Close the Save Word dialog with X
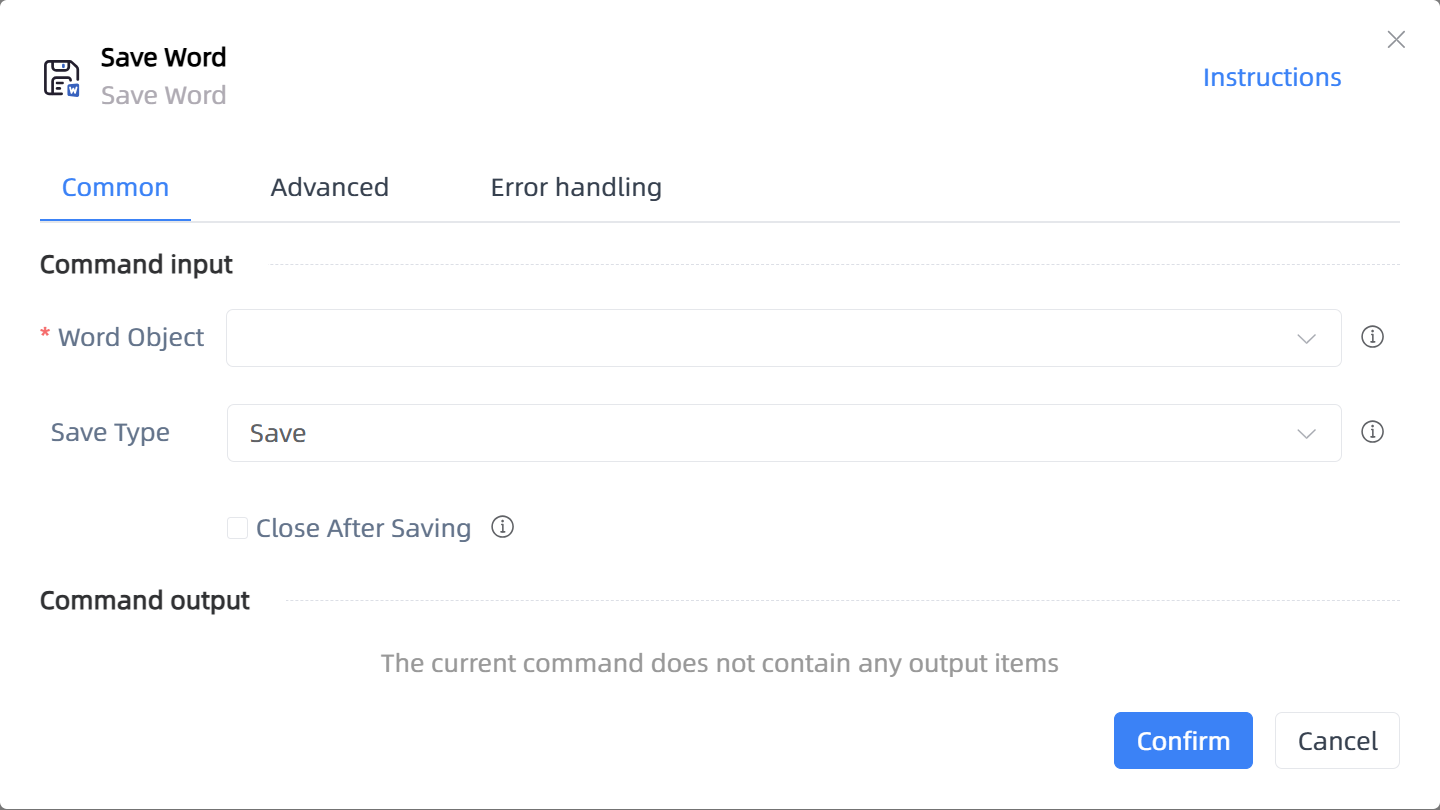Viewport: 1440px width, 810px height. 1396,40
